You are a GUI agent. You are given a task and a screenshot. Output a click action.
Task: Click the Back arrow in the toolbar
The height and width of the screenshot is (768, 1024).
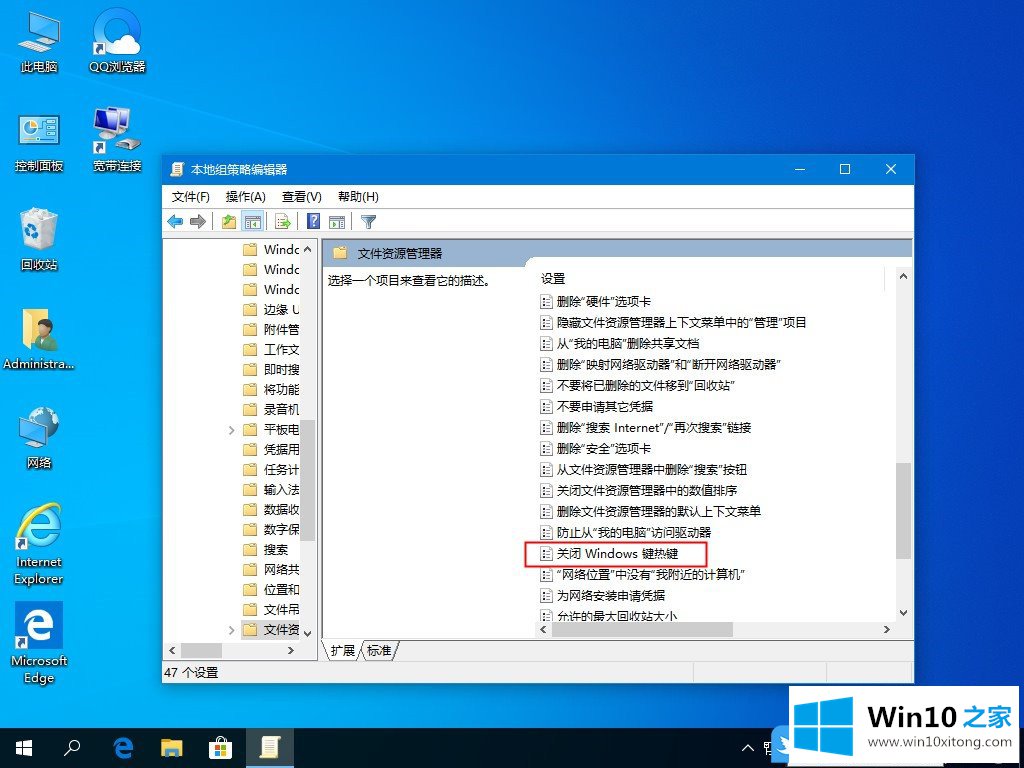175,222
